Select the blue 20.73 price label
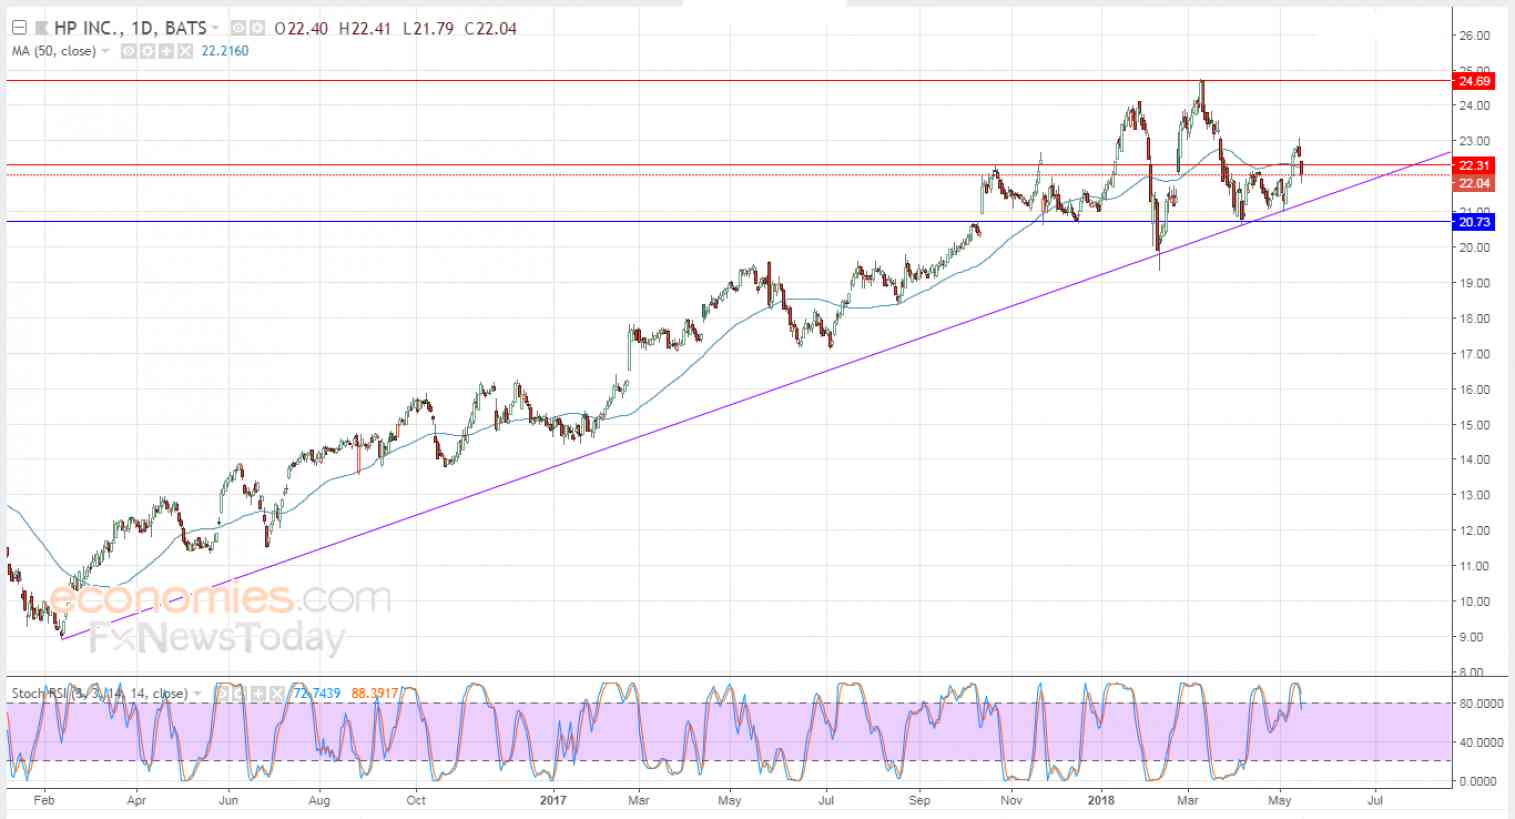Image resolution: width=1515 pixels, height=819 pixels. (1475, 222)
